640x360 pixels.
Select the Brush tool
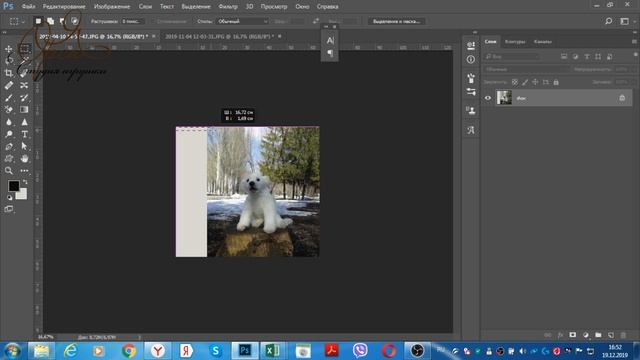[9, 98]
